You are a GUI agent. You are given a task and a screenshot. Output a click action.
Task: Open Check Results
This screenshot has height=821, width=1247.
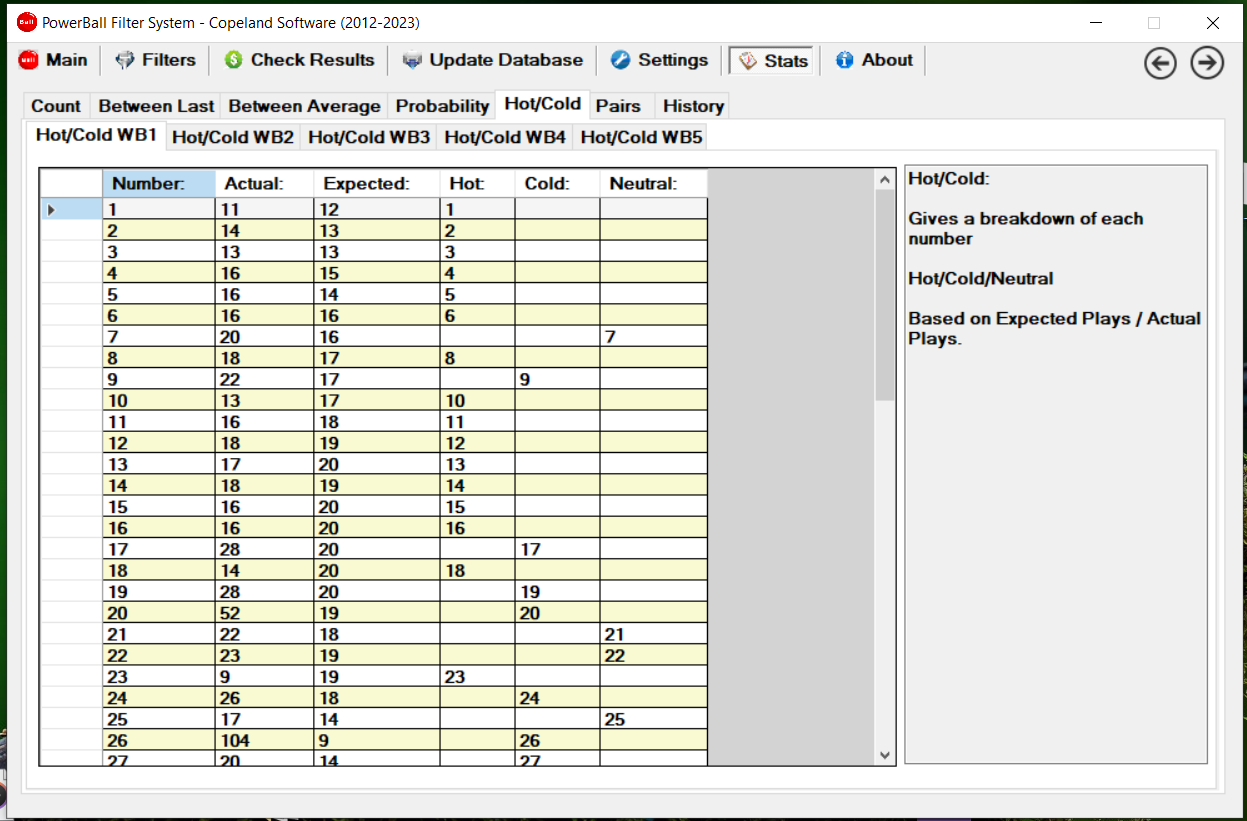click(299, 60)
